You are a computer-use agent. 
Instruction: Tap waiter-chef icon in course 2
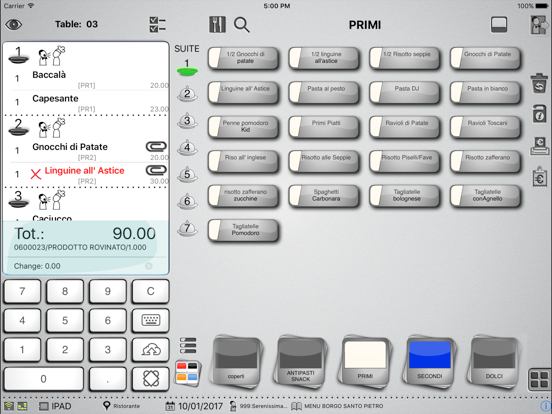(52, 127)
